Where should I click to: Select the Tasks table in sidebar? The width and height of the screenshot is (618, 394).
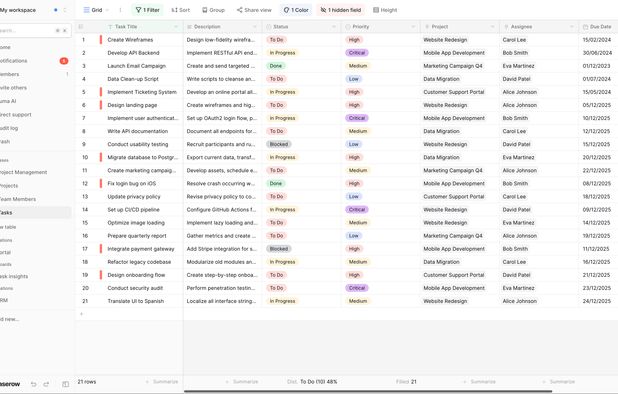pos(35,212)
